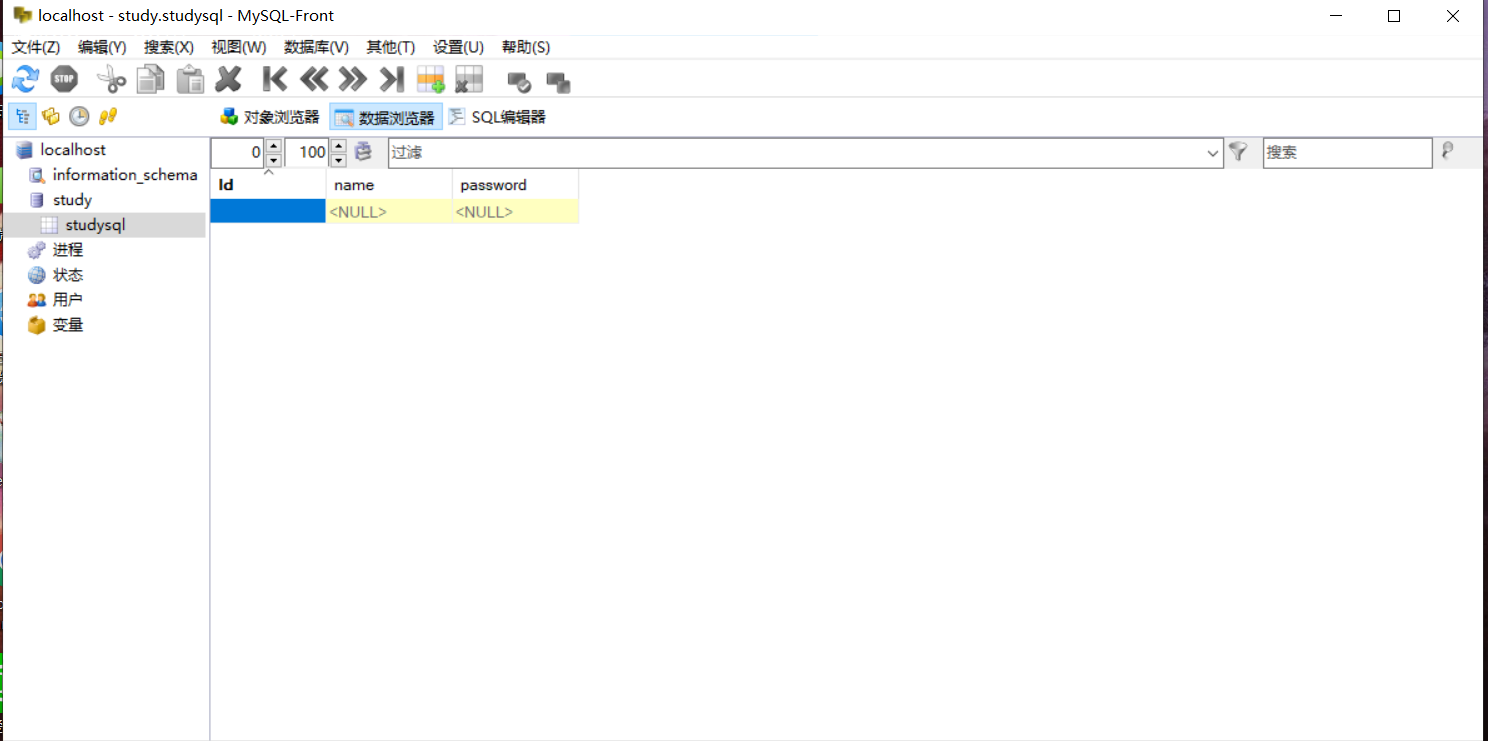Click the name column header
This screenshot has height=741, width=1488.
tap(389, 184)
